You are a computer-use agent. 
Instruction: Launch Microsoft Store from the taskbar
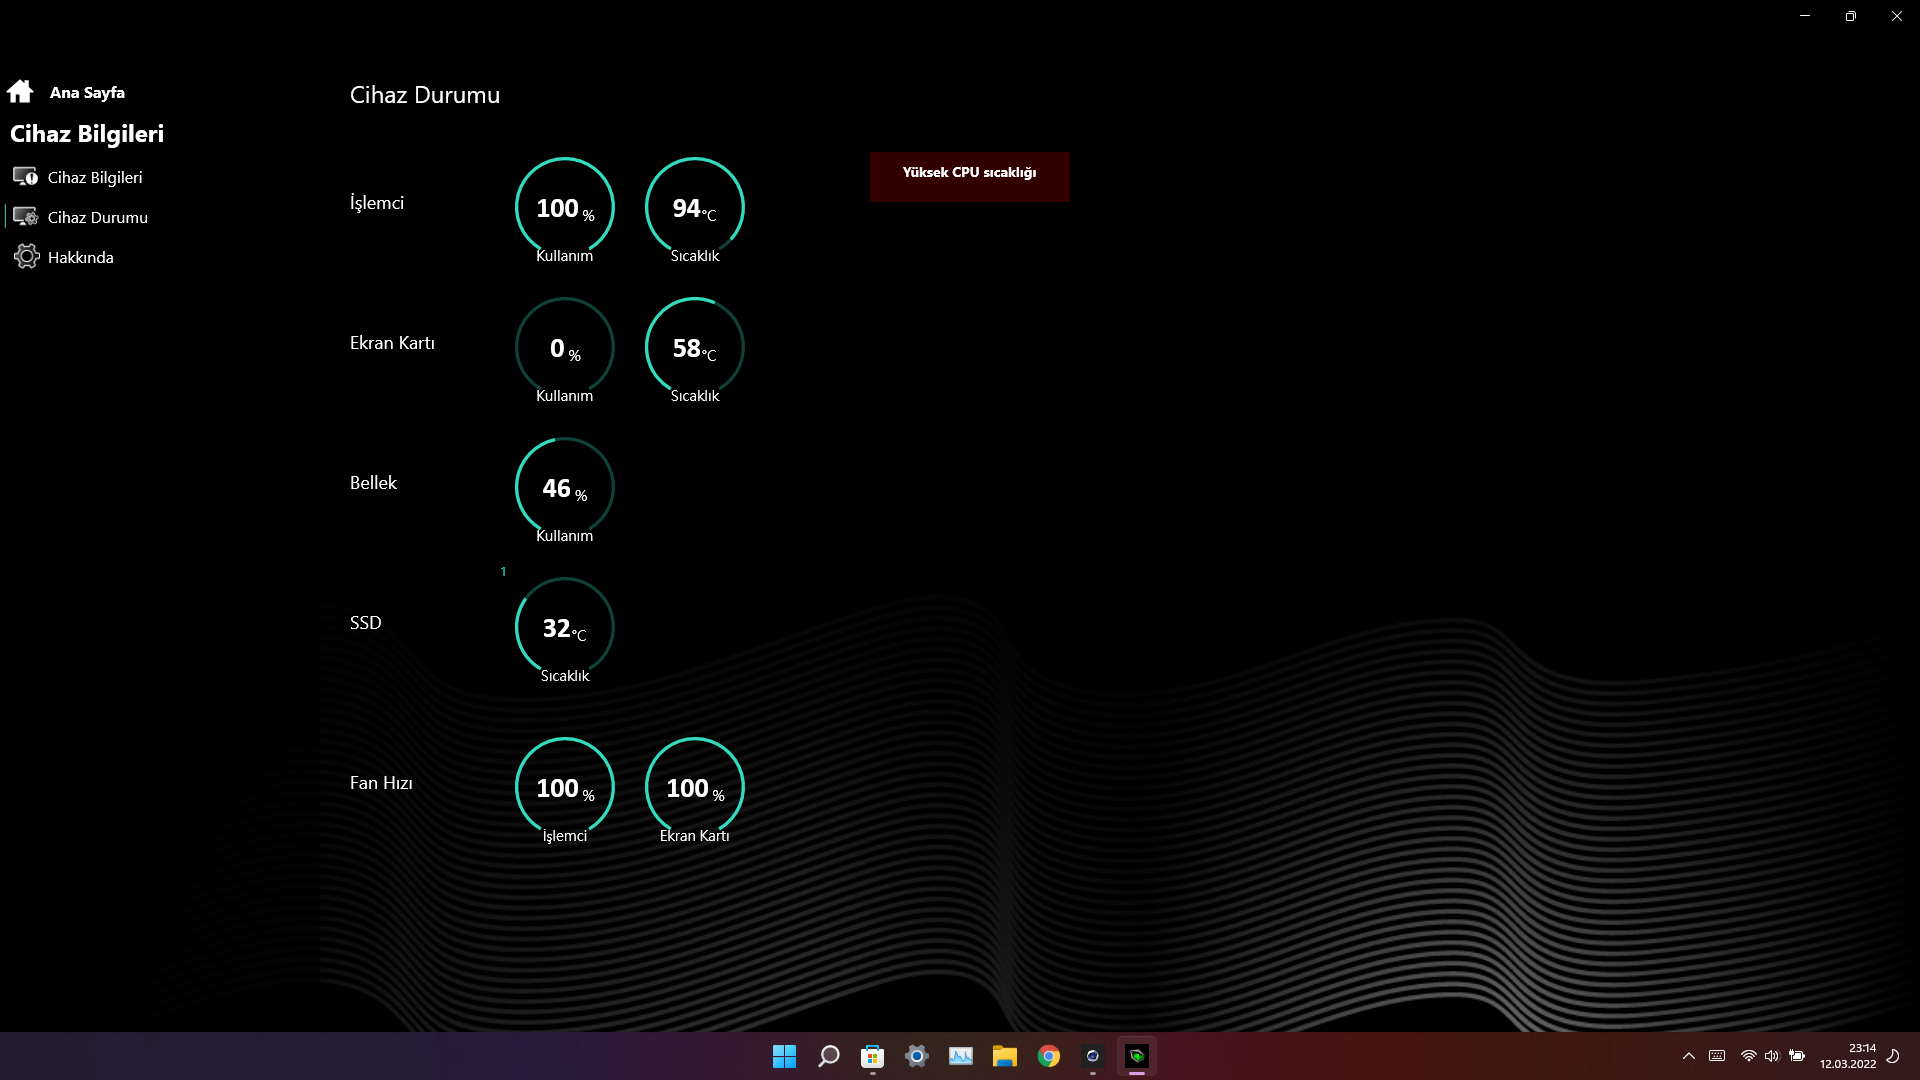(873, 1056)
